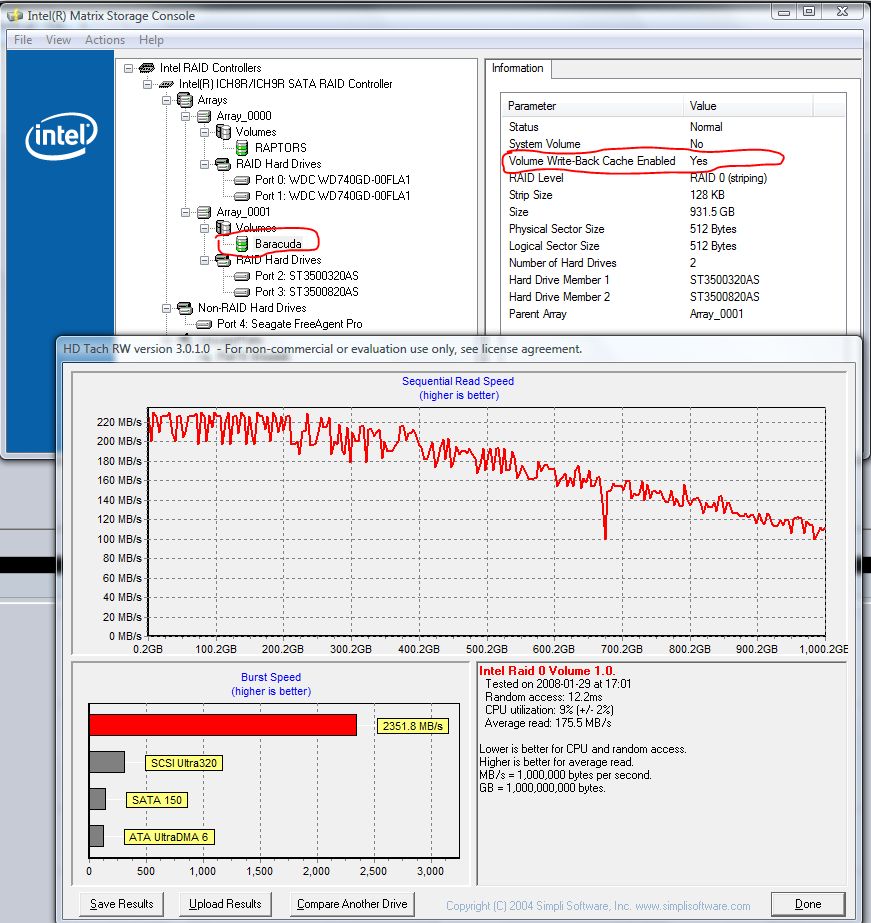The height and width of the screenshot is (923, 871).
Task: Minimize the Matrix Storage Console window
Action: pyautogui.click(x=784, y=11)
